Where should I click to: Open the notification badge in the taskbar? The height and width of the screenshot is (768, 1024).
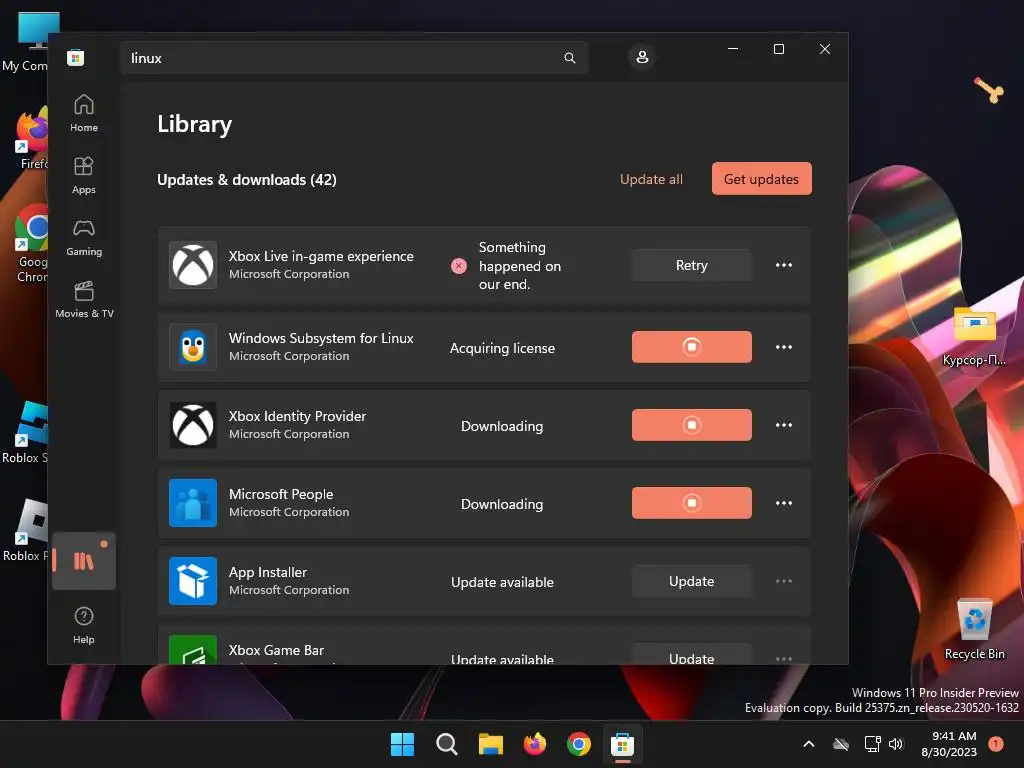tap(996, 744)
